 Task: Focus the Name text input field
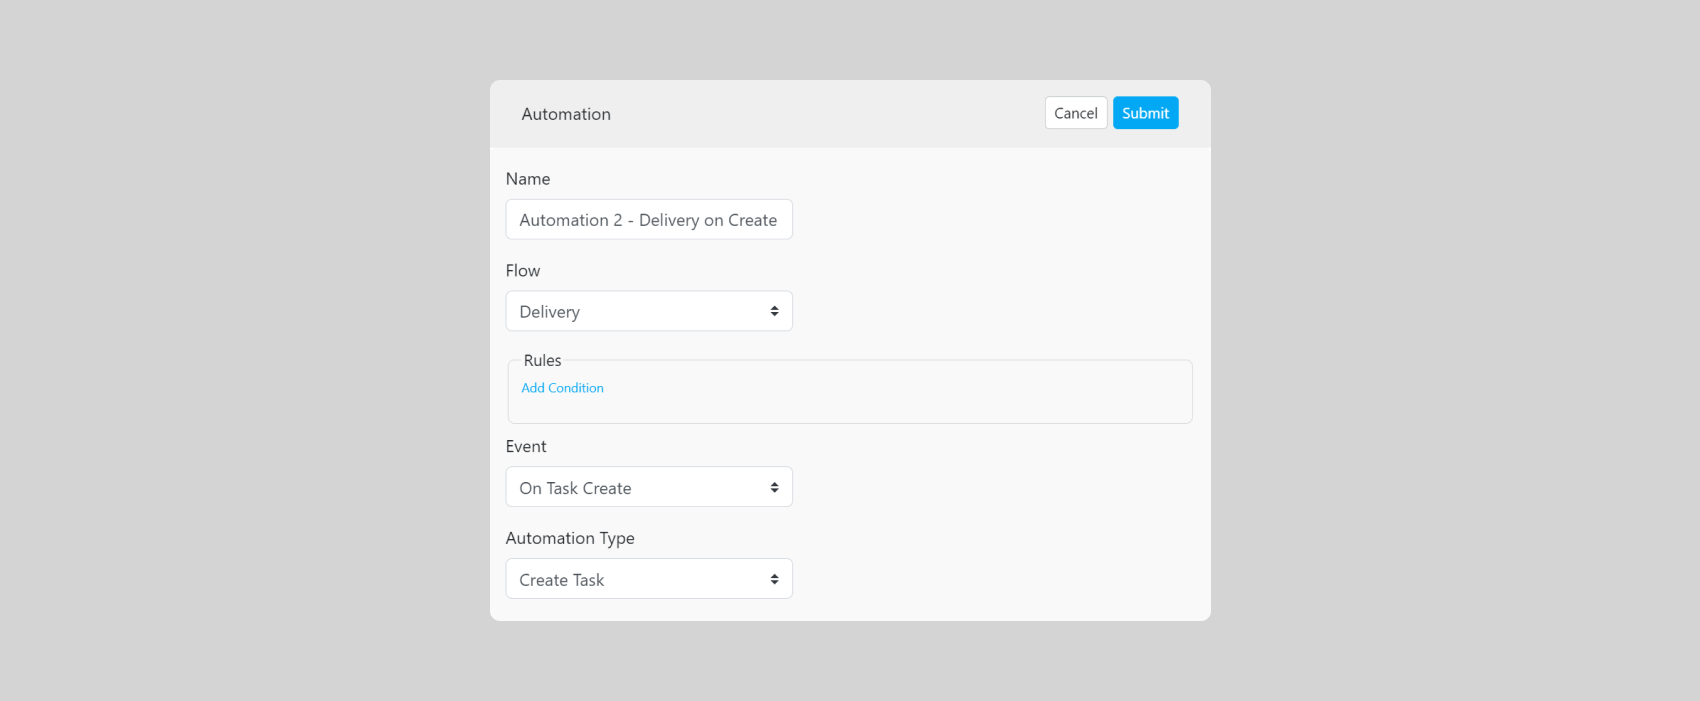click(648, 220)
